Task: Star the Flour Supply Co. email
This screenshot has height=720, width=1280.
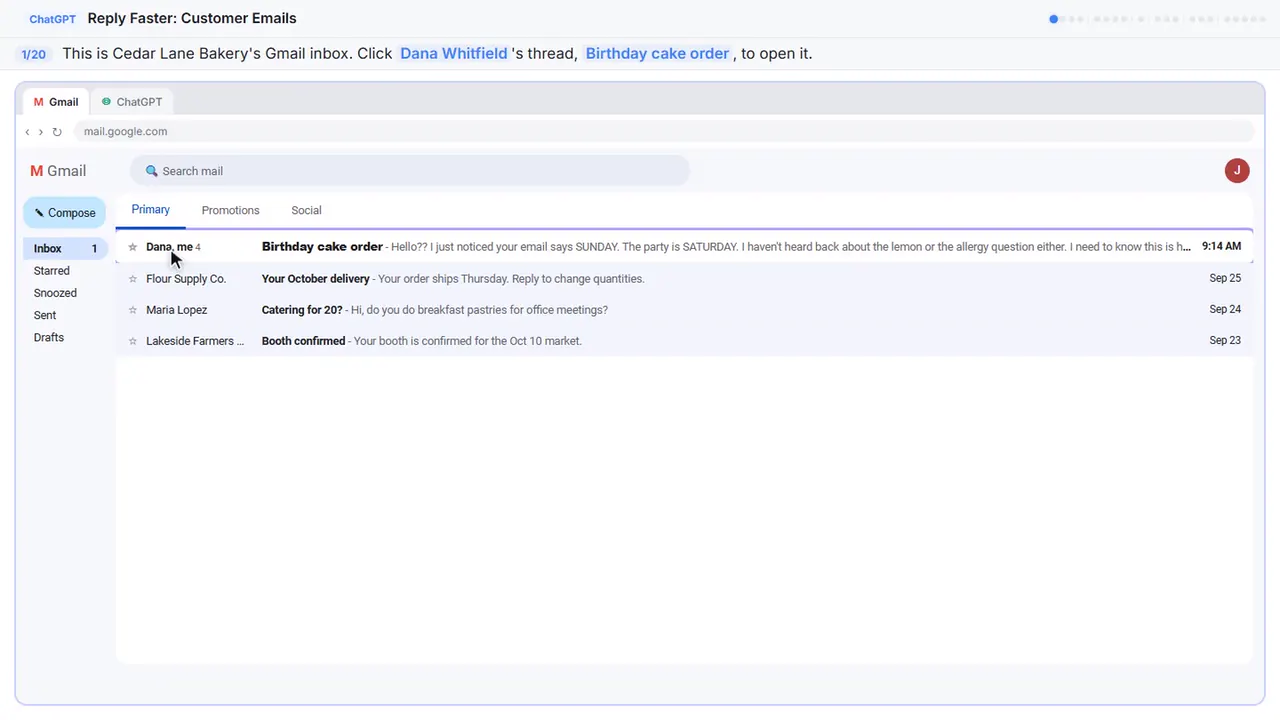Action: [x=133, y=279]
